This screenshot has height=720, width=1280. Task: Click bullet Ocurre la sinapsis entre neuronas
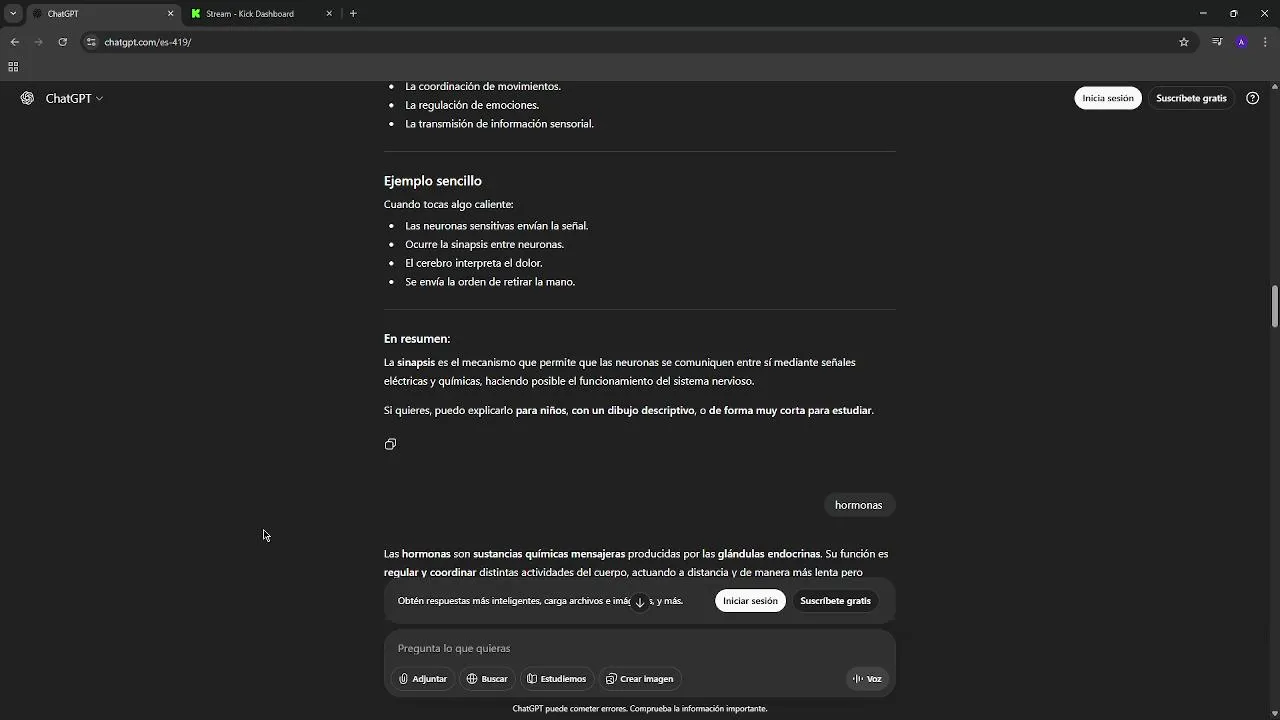(484, 244)
